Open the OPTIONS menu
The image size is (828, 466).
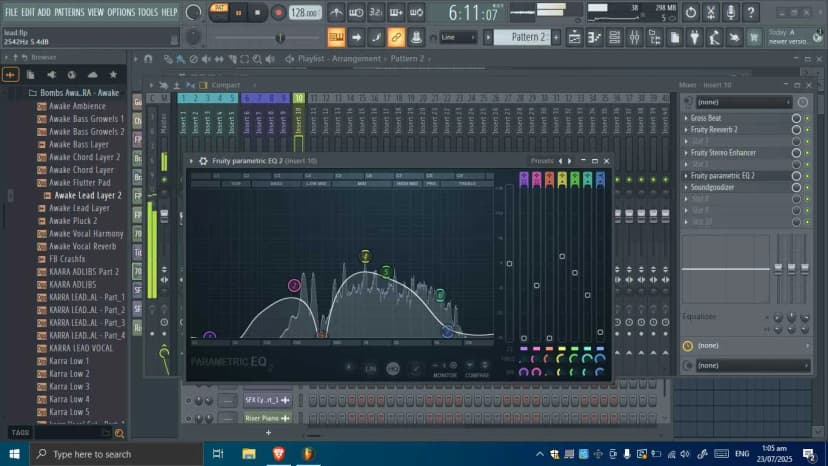121,12
